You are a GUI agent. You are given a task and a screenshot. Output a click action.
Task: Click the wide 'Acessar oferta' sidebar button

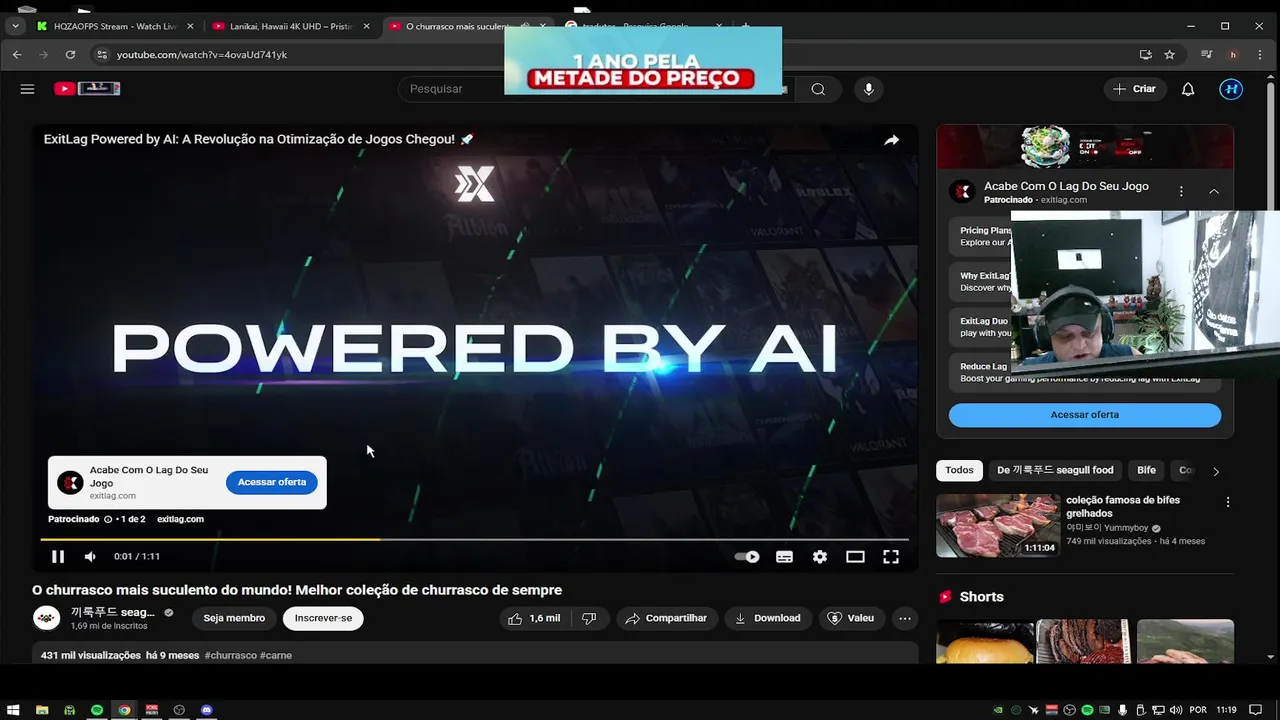(x=1084, y=415)
